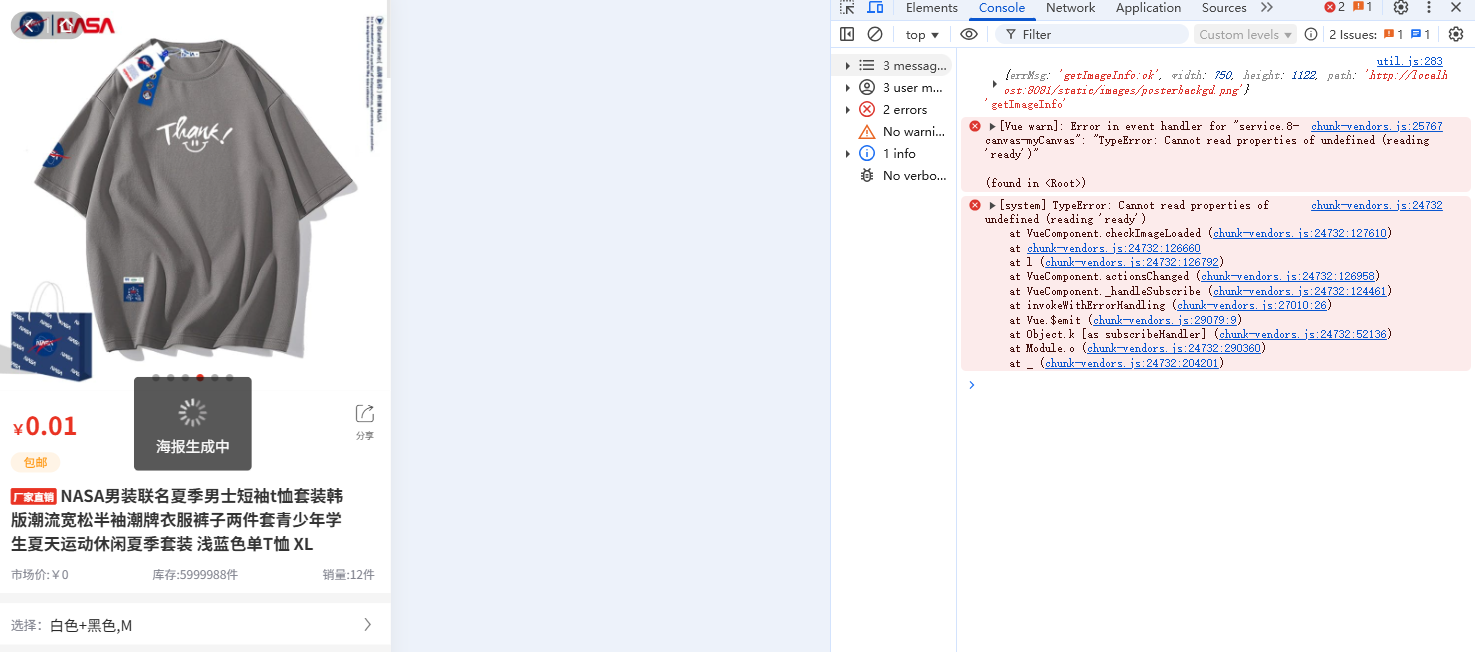The height and width of the screenshot is (652, 1475).
Task: Click the '销量:12件' sales text
Action: click(x=348, y=575)
